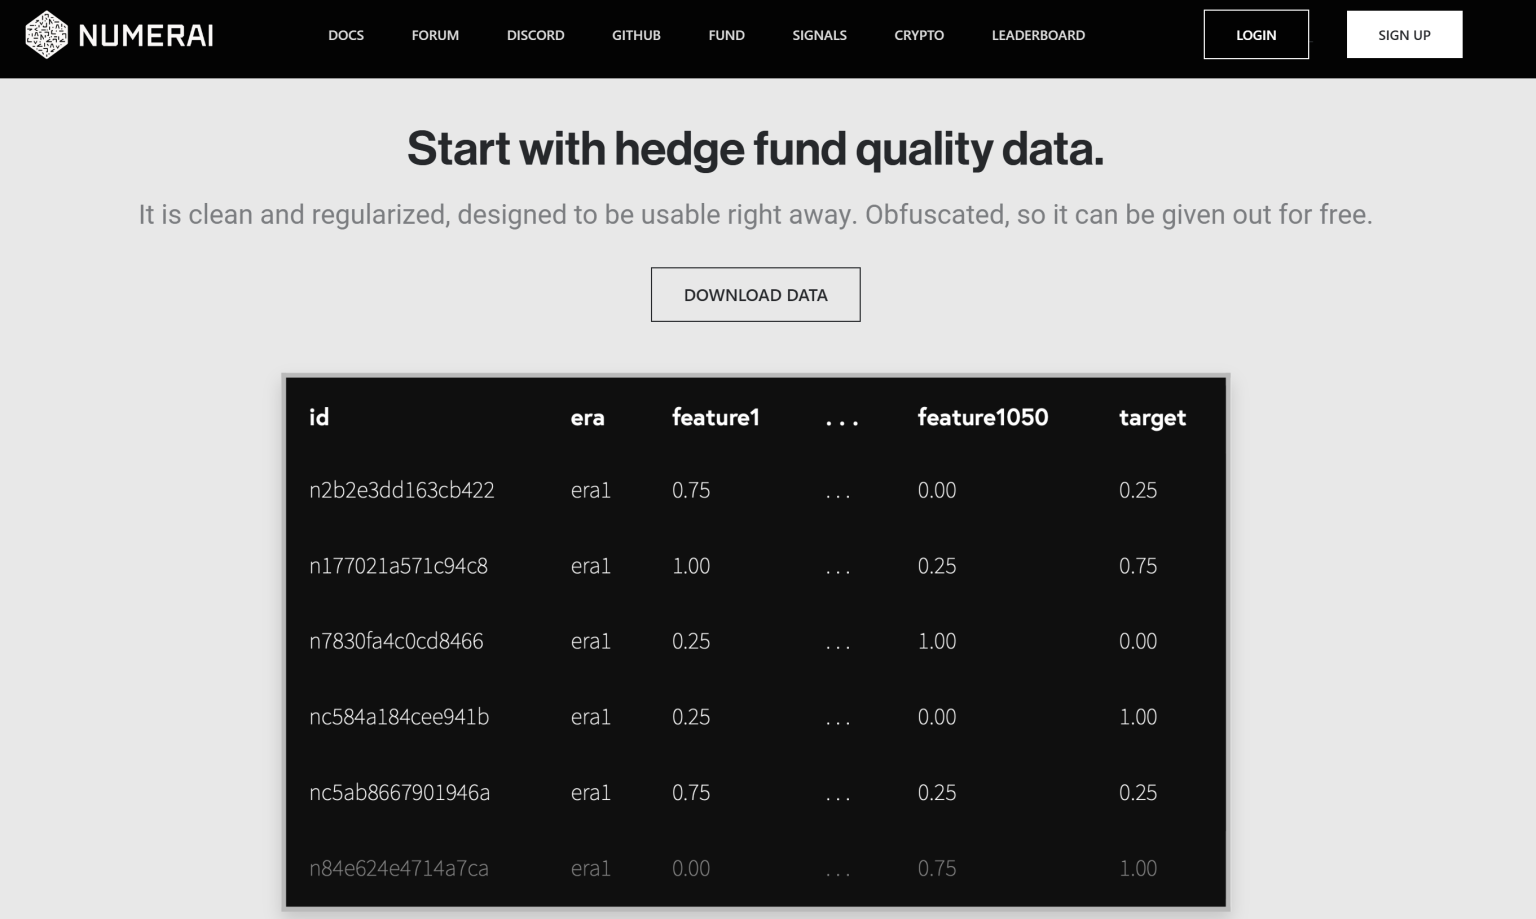This screenshot has width=1536, height=919.
Task: Click the LOGIN button
Action: [1256, 34]
